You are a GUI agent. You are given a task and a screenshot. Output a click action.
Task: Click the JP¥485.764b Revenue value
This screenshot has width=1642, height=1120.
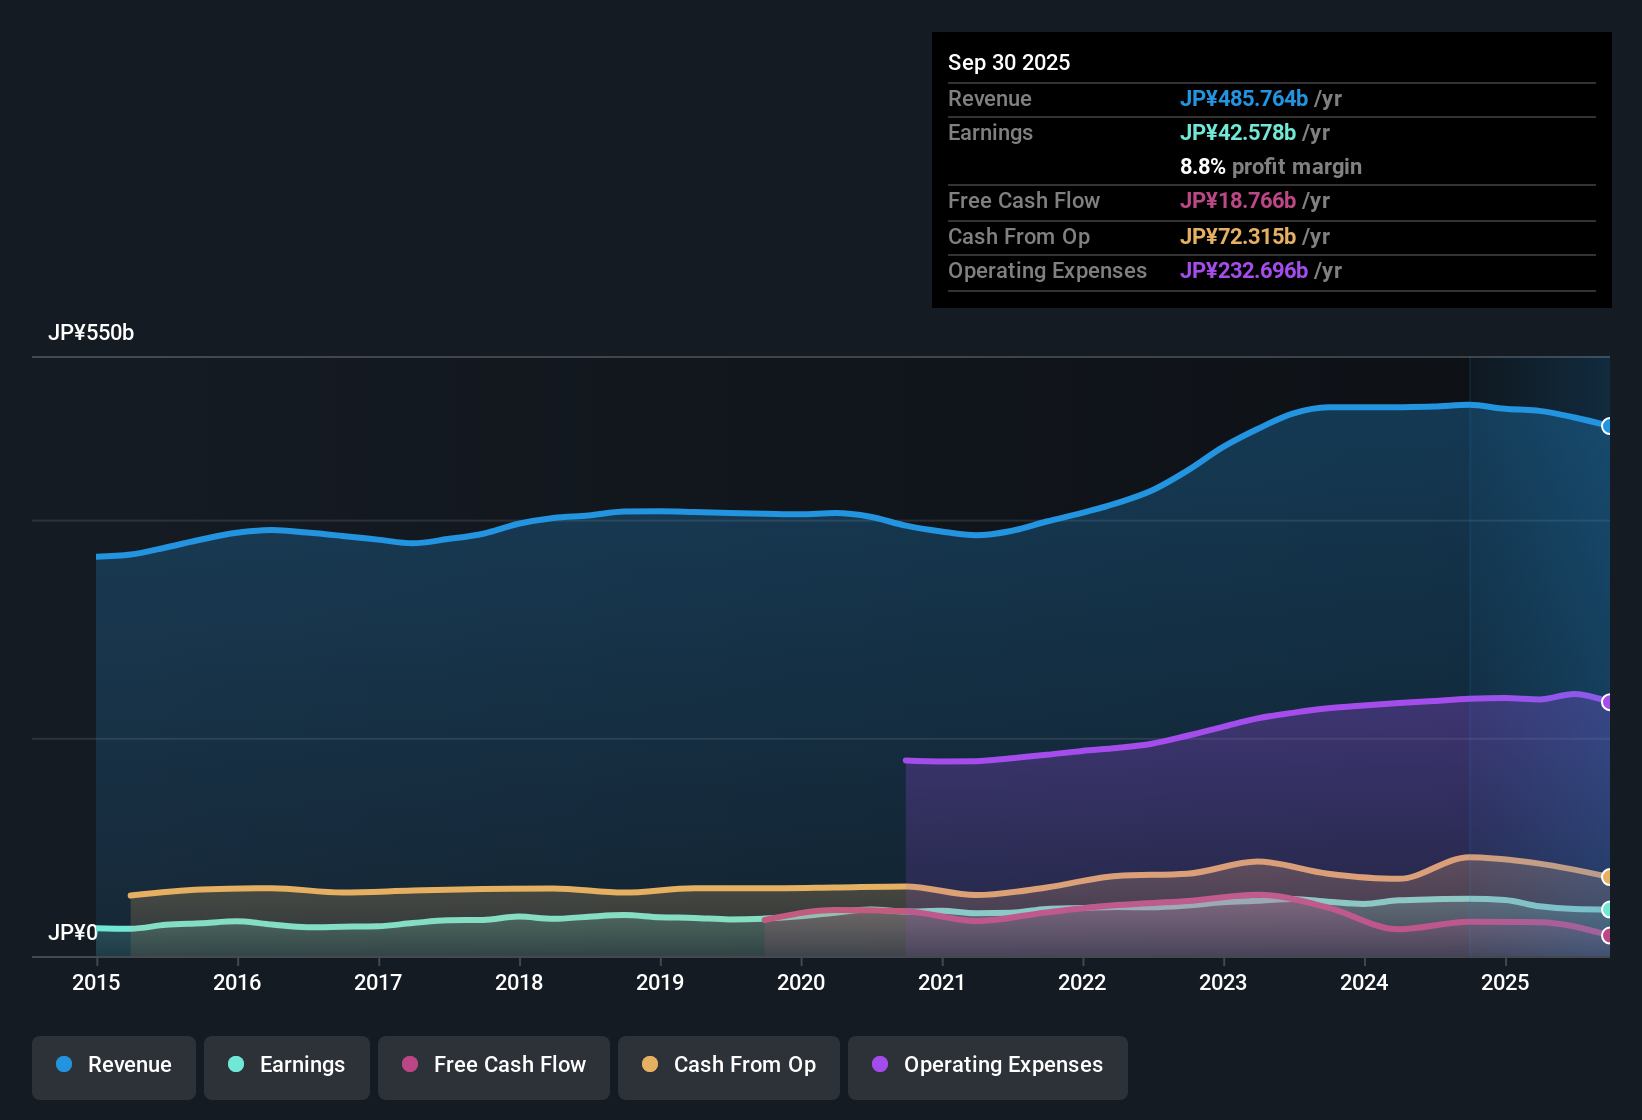click(x=1245, y=99)
